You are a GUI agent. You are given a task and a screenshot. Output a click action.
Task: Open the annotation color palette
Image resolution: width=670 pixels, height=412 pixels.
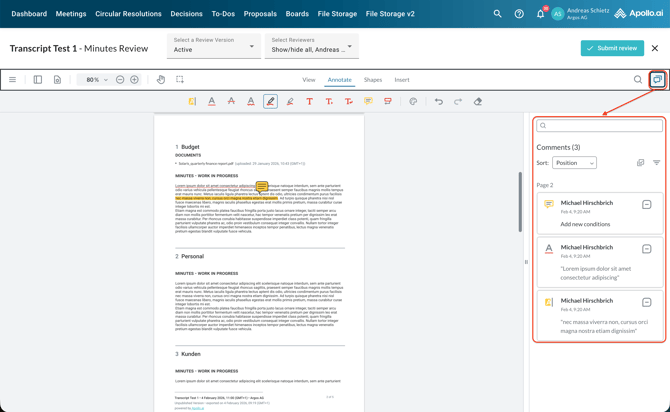tap(413, 101)
